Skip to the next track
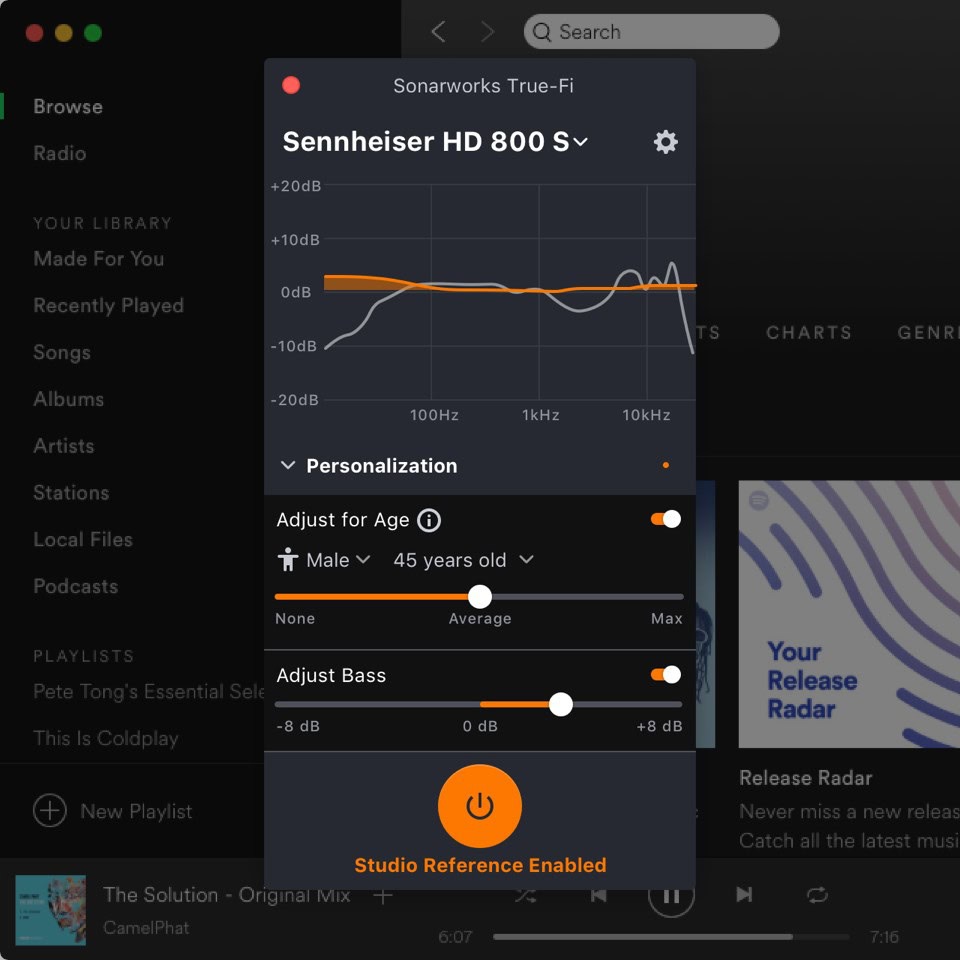The image size is (960, 960). [x=744, y=895]
